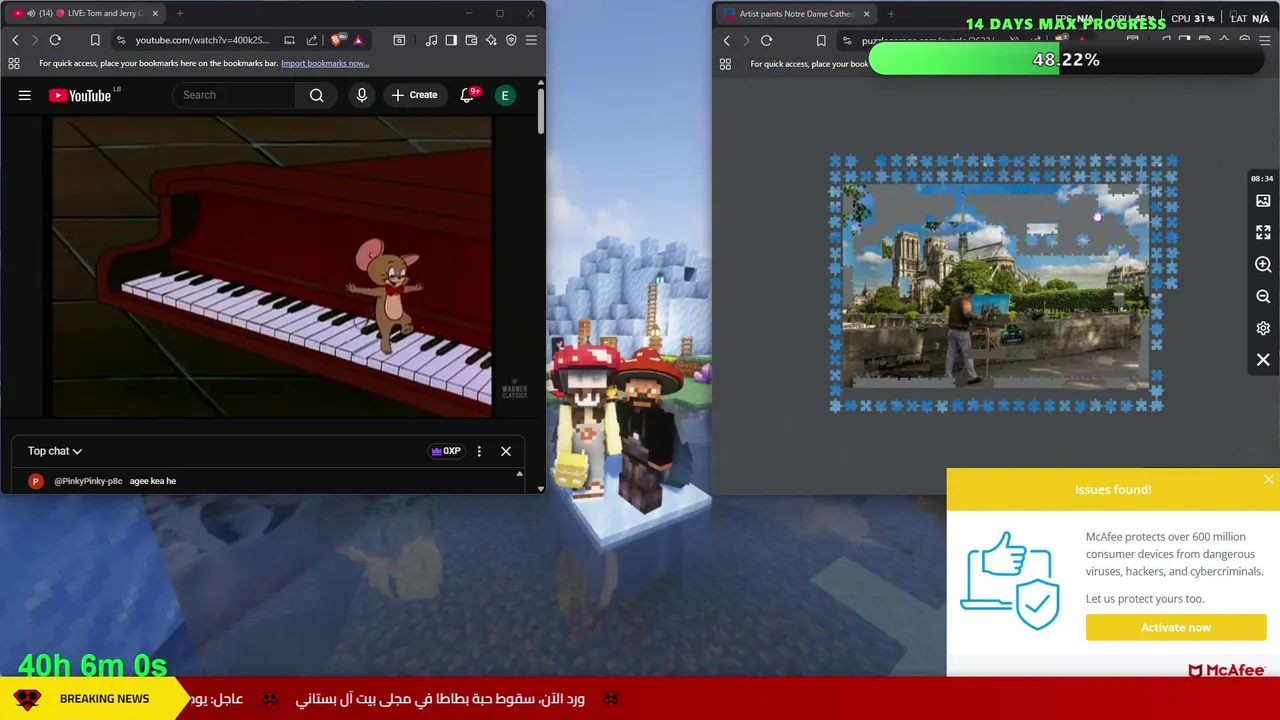Start voice search with microphone icon

362,95
